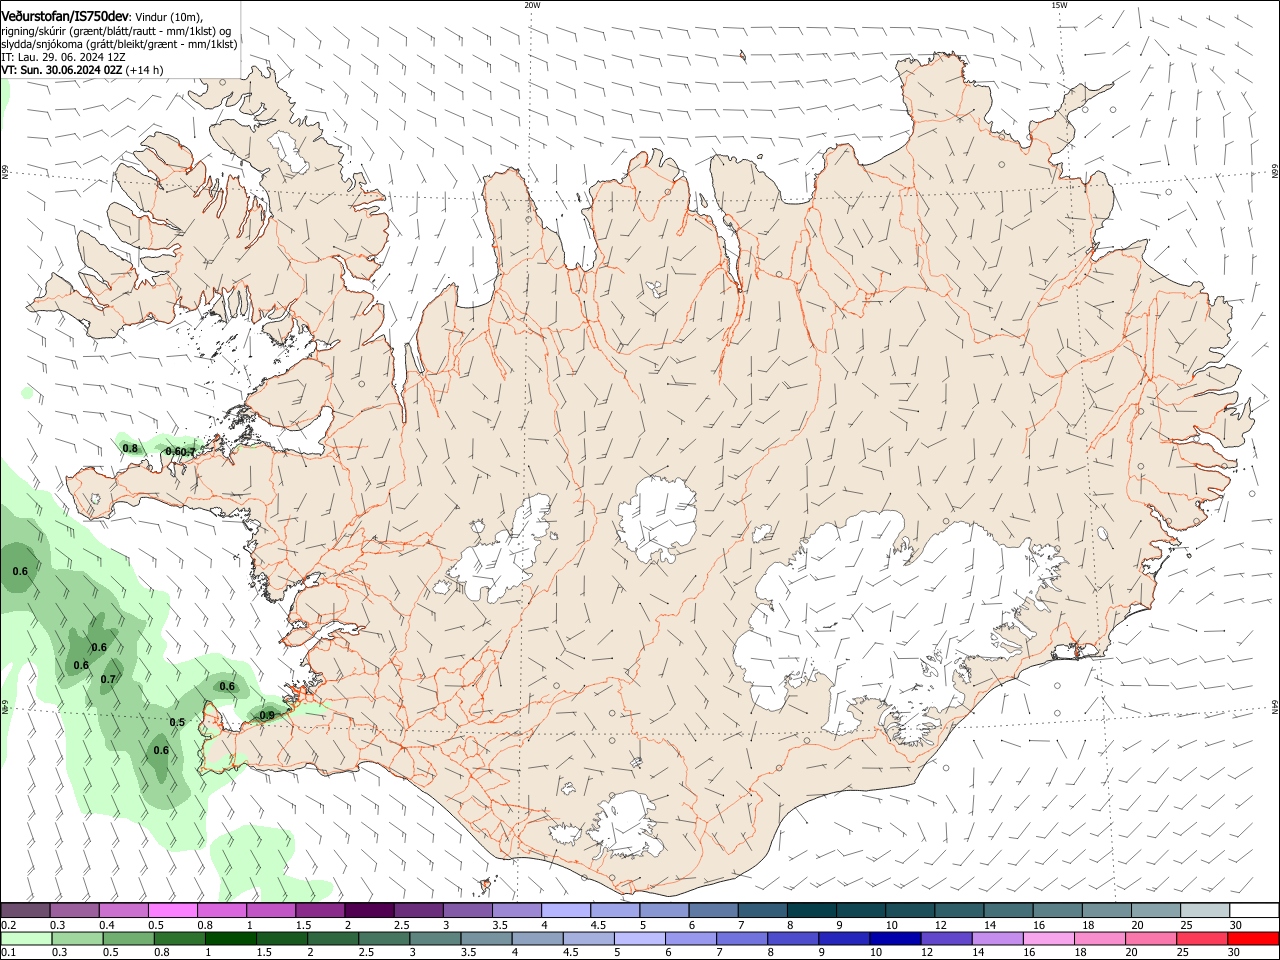Screen dimensions: 1280x960
Task: Pick the darkest green swatch labeled 1
Action: [230, 938]
